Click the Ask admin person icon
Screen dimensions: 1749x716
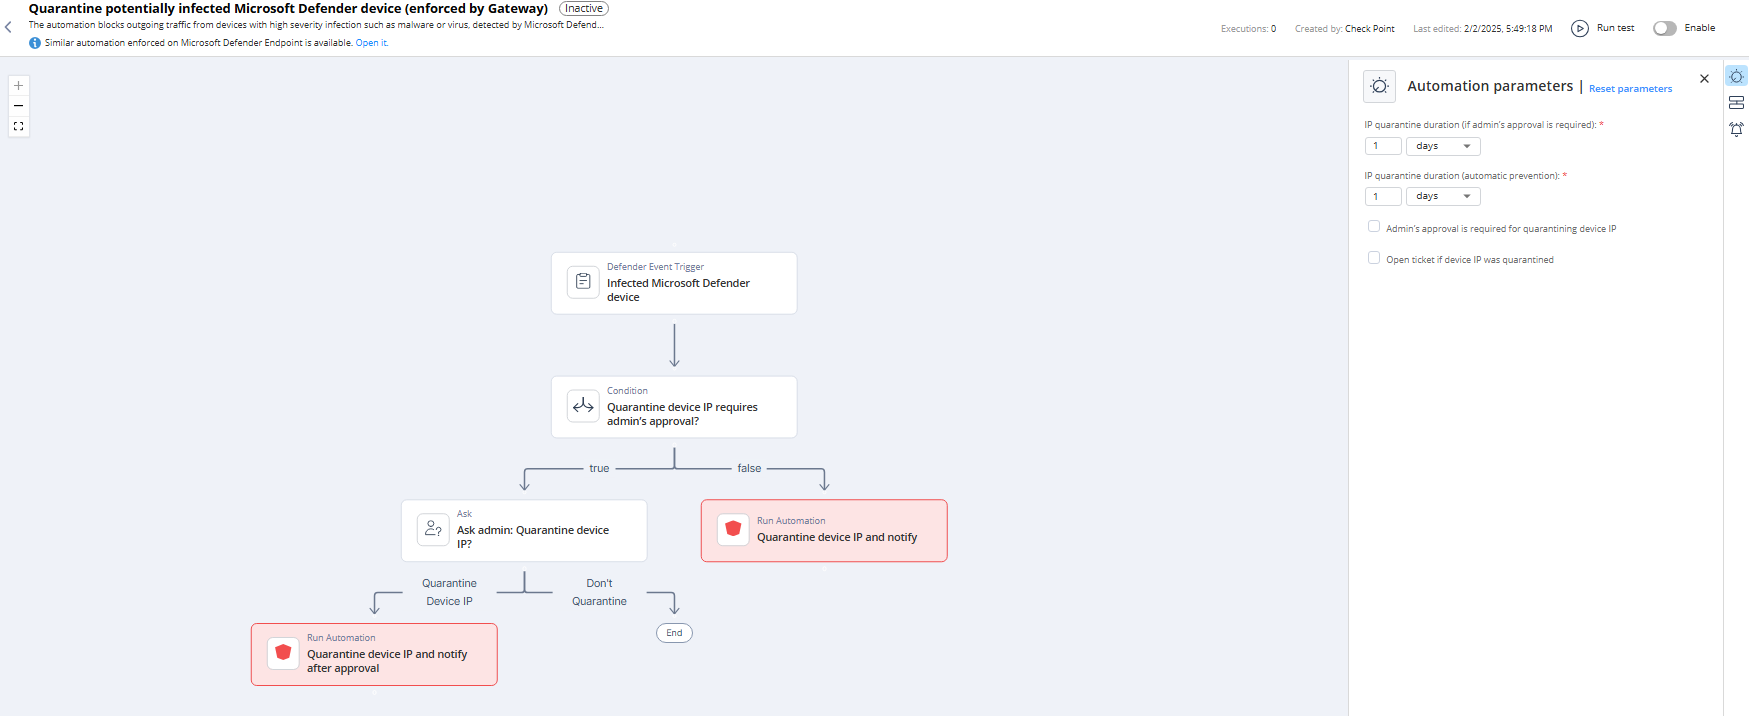click(433, 529)
